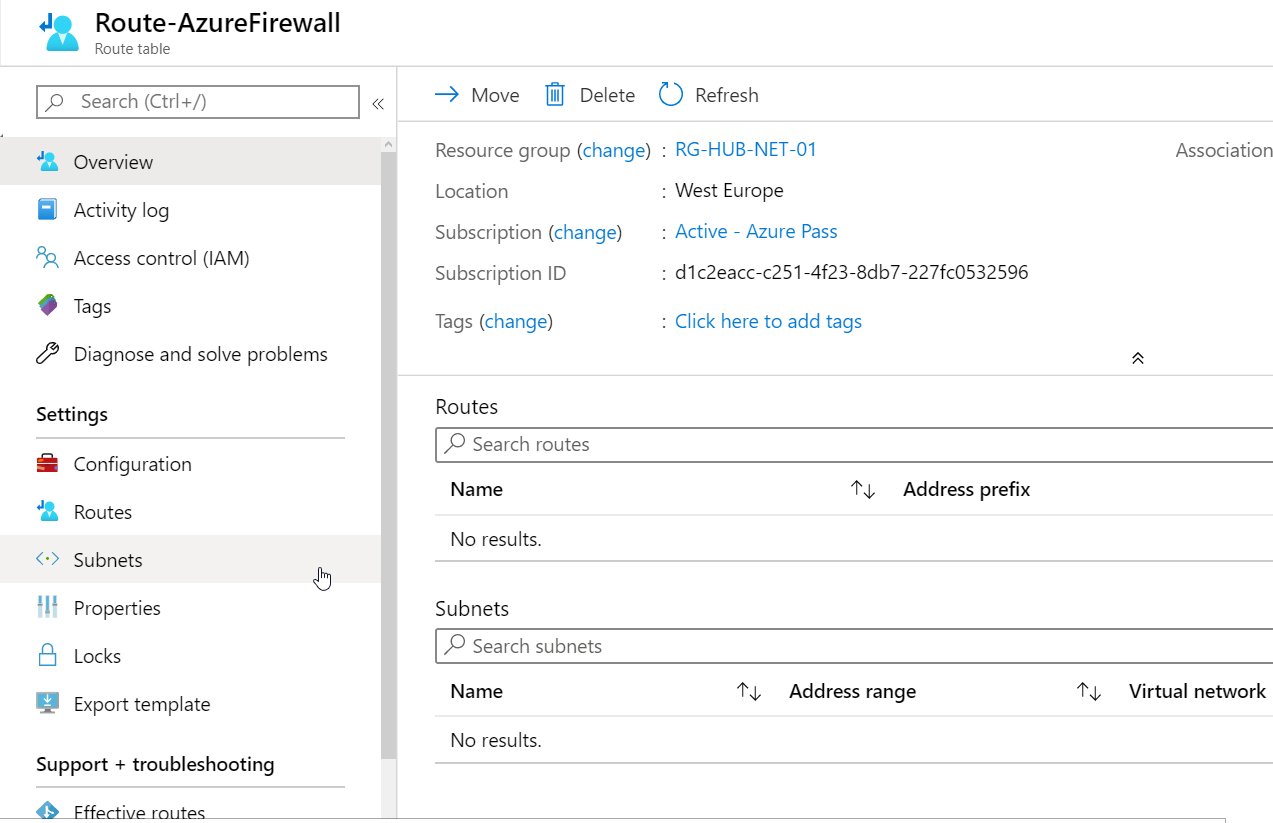Click the Address prefix column header
Image resolution: width=1273 pixels, height=823 pixels.
pos(966,489)
